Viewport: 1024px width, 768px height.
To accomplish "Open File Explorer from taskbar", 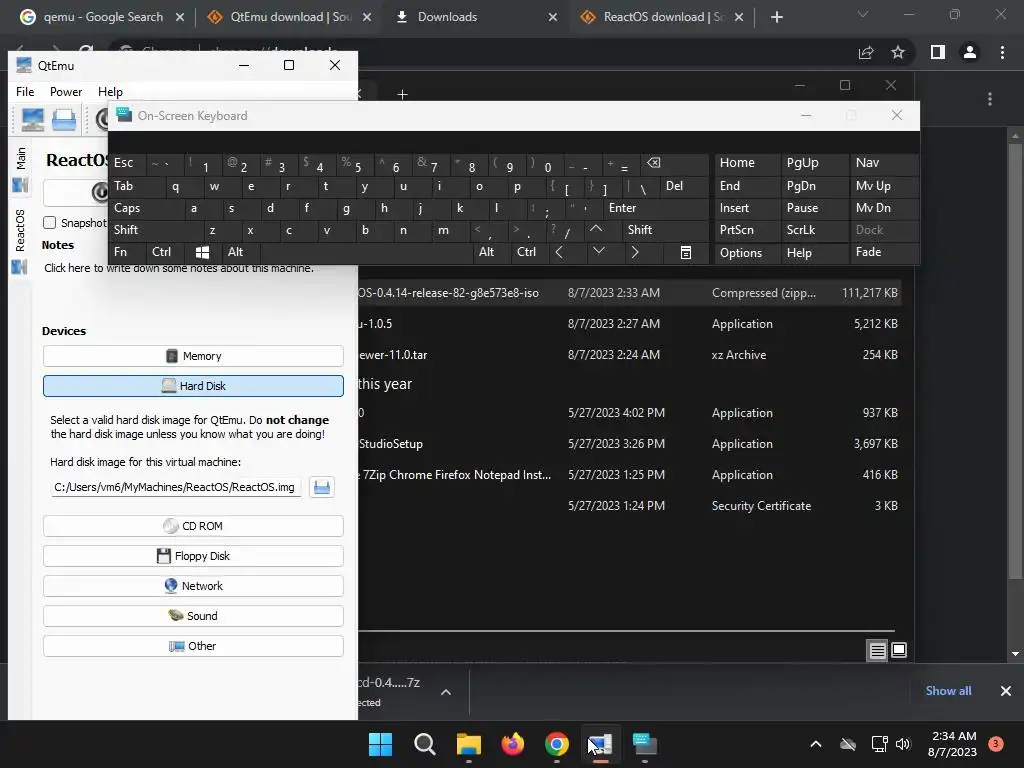I will (x=468, y=744).
